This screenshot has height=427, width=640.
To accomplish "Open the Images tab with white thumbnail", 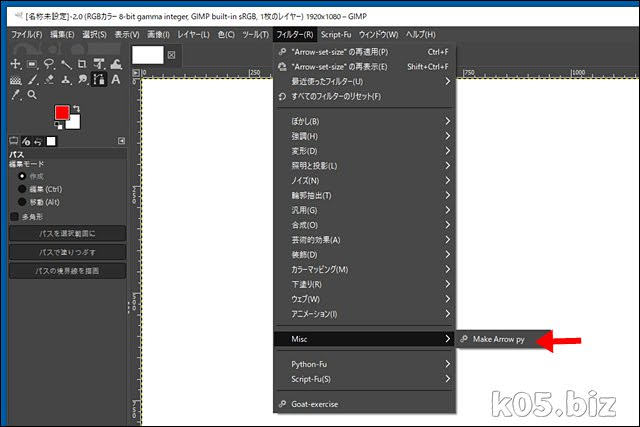I will pyautogui.click(x=51, y=141).
